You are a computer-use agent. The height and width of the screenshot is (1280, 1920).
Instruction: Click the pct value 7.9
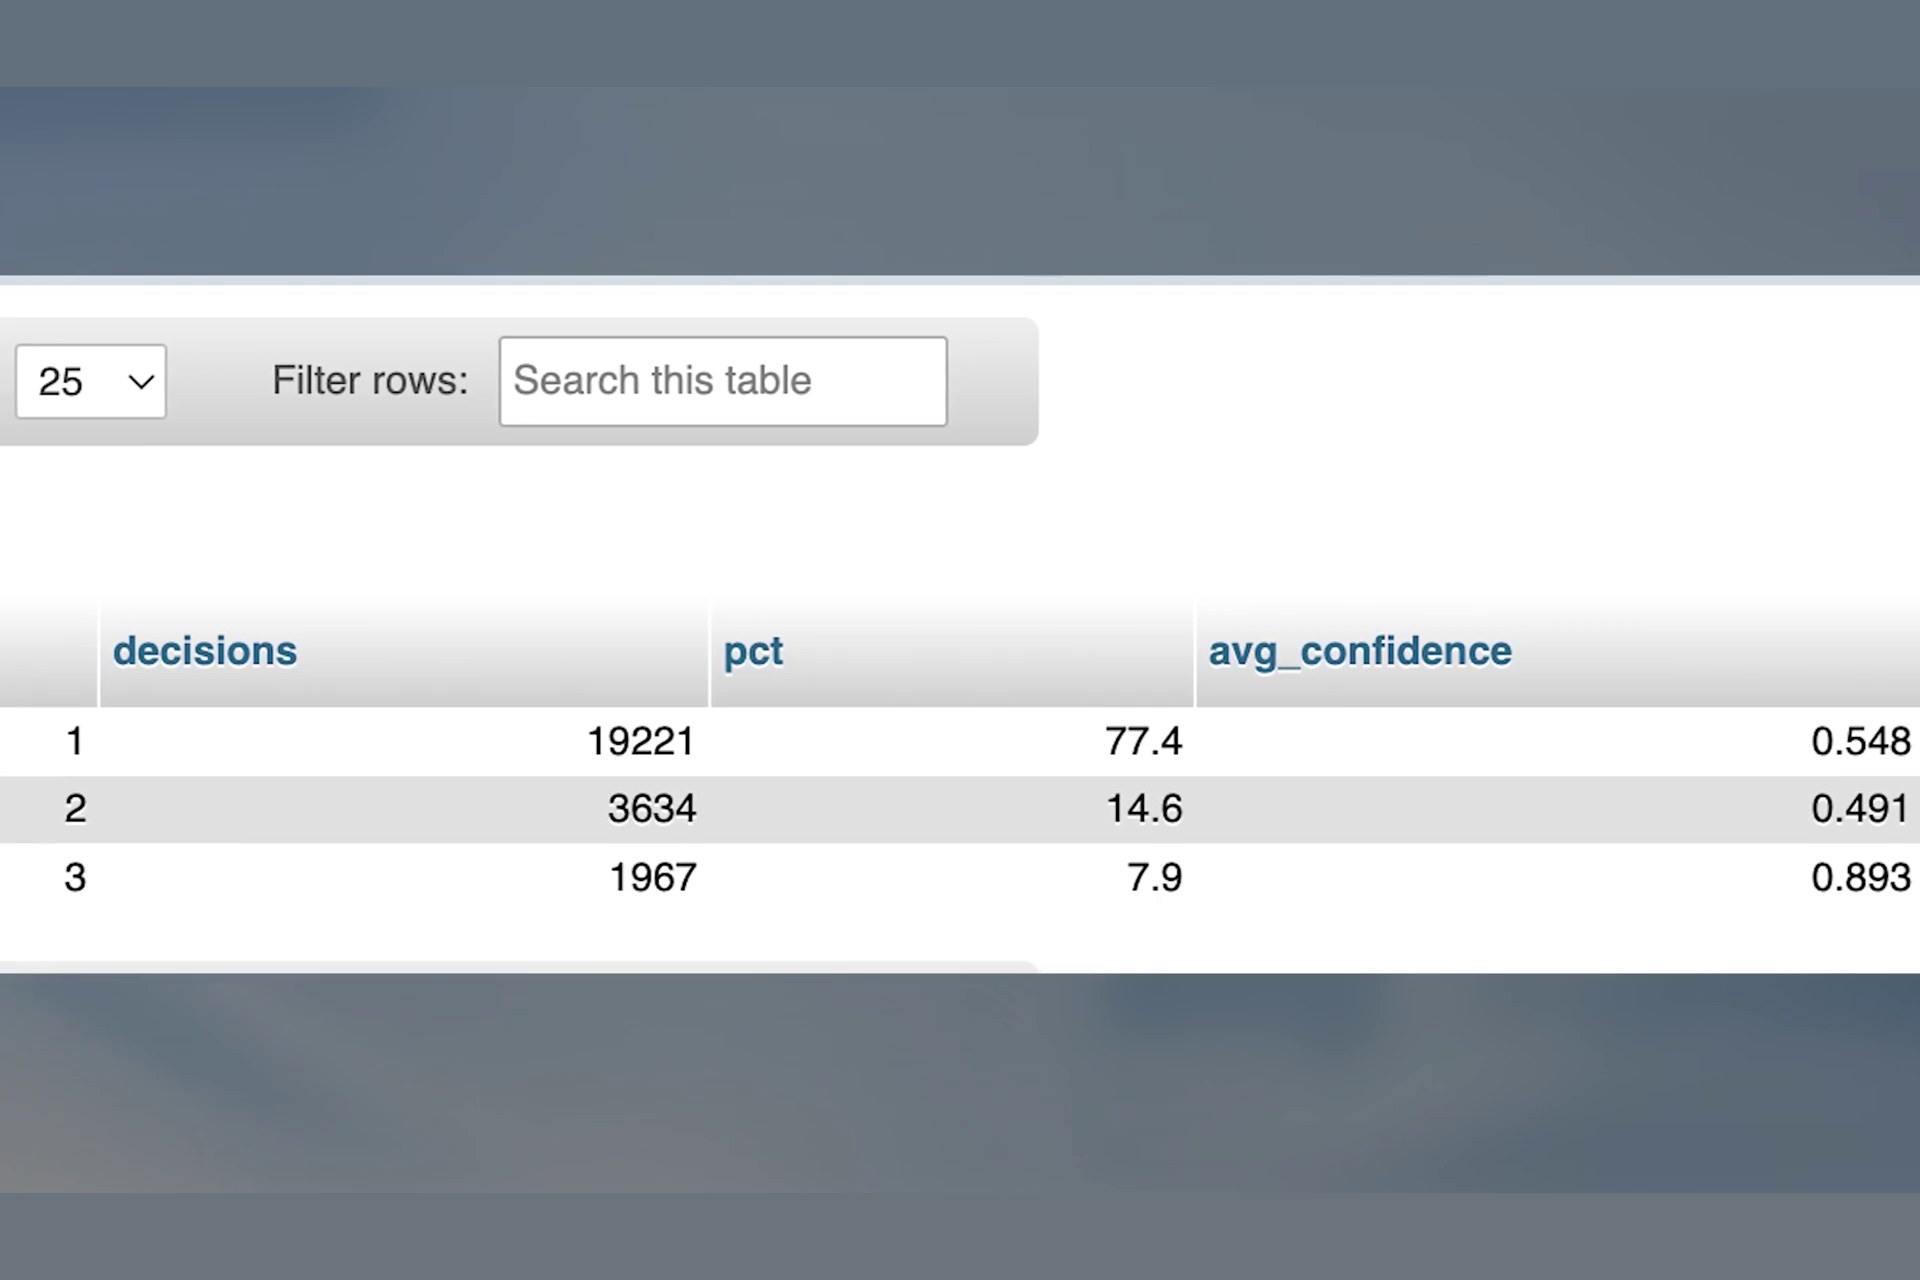pos(1154,877)
